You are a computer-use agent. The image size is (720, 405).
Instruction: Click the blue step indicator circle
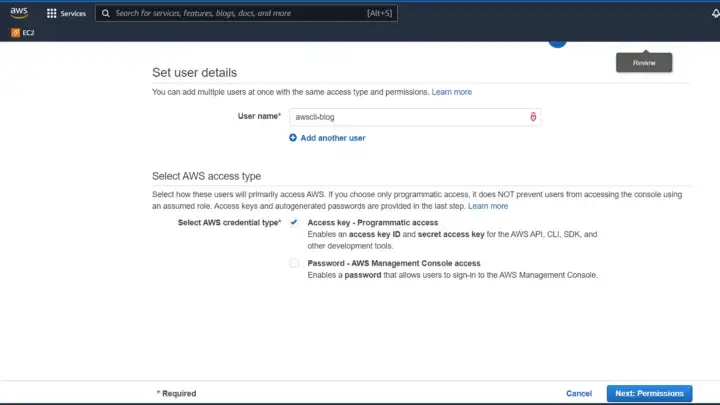557,41
